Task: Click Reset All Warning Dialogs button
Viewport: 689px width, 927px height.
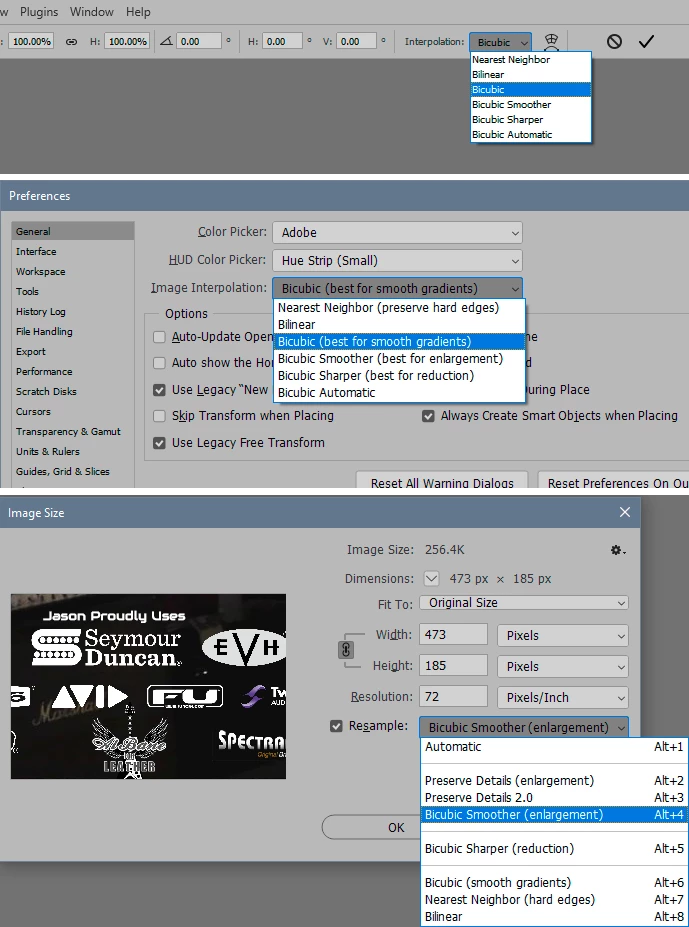Action: (x=442, y=483)
